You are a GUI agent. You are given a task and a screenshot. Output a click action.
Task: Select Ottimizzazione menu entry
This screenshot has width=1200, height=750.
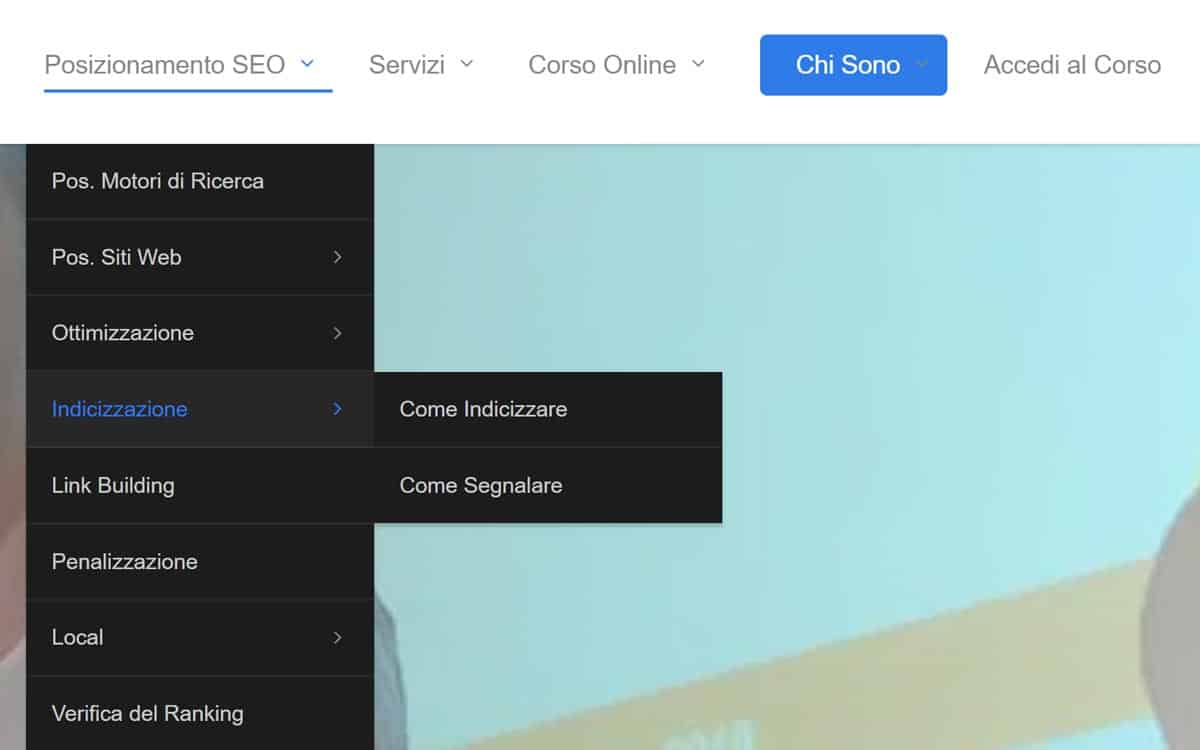coord(200,333)
